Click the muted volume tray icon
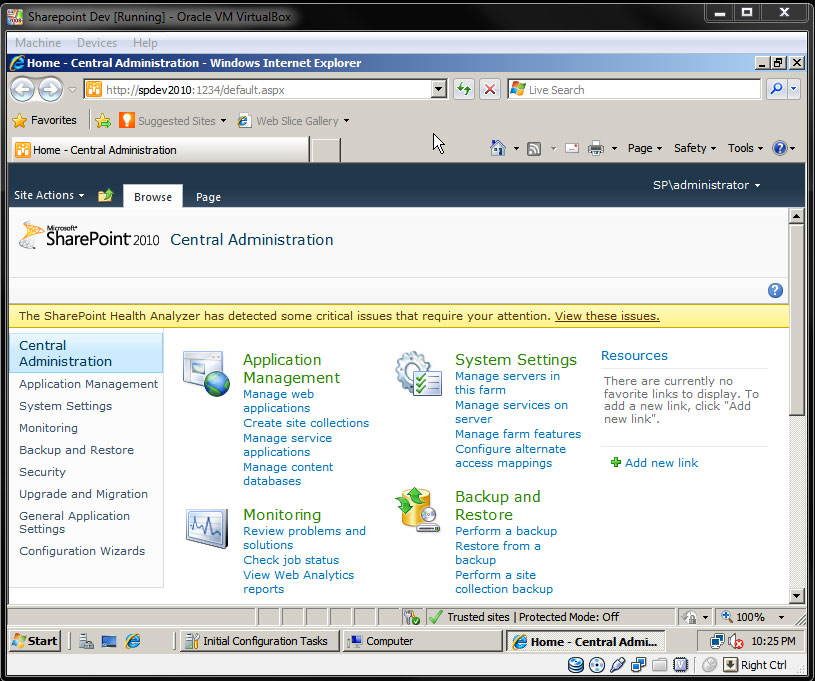815x681 pixels. 735,641
